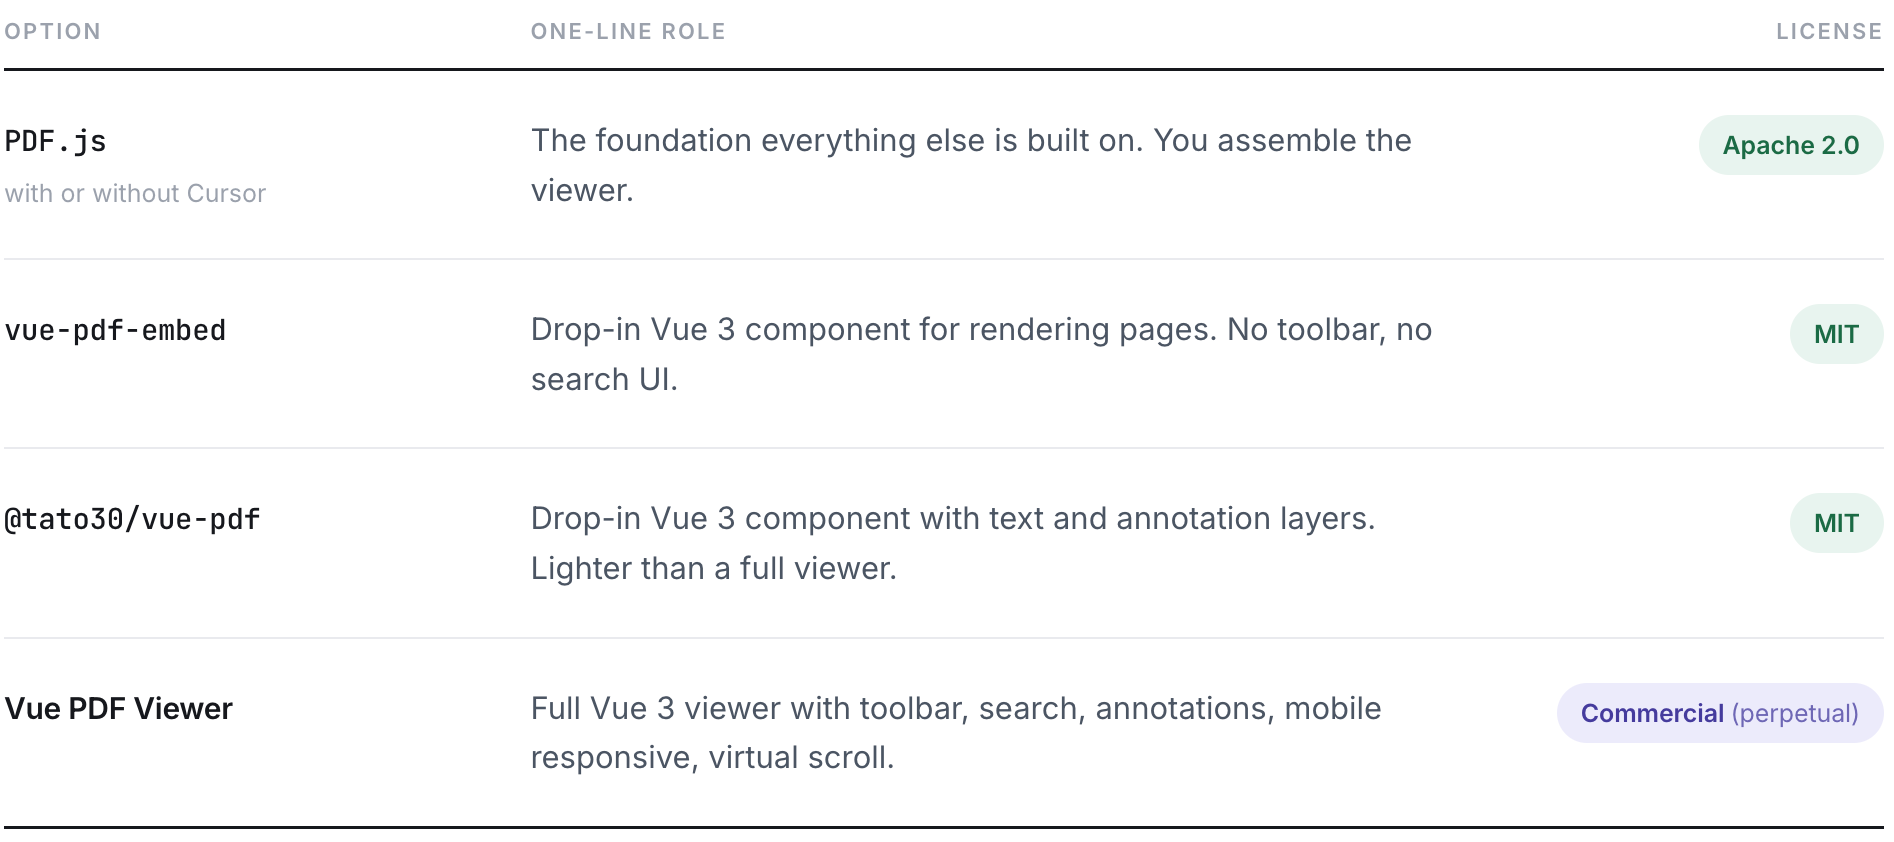Click the 'Lighter than a full viewer' description
The height and width of the screenshot is (842, 1894).
(x=713, y=568)
